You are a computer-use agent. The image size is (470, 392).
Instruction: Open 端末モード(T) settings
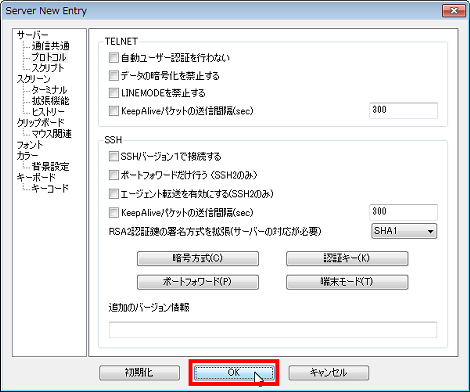click(347, 282)
